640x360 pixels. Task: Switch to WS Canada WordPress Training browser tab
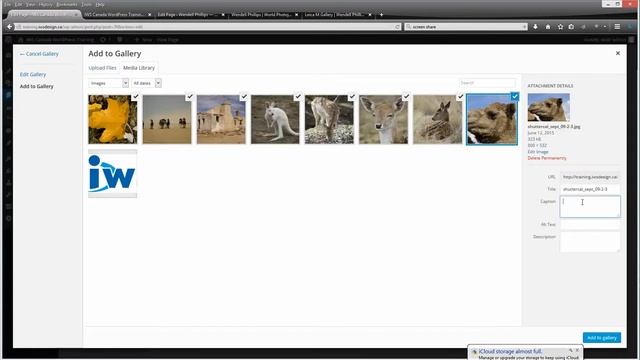pyautogui.click(x=114, y=15)
